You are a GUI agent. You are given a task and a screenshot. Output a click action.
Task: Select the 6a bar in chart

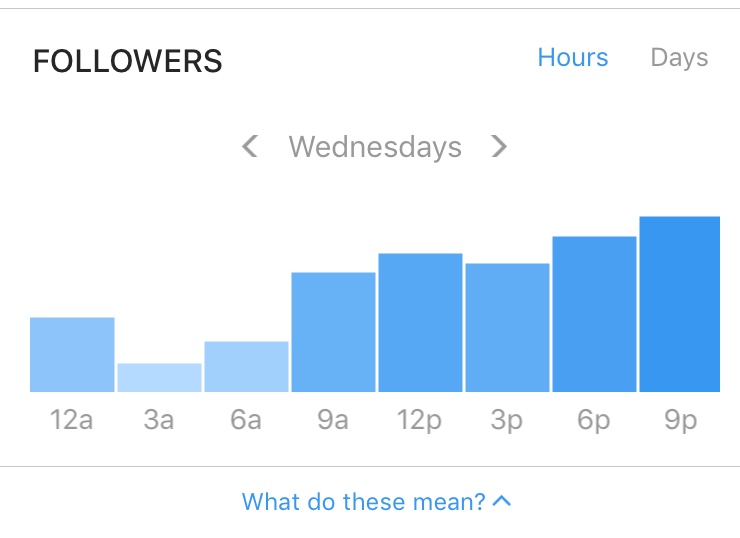tap(246, 367)
